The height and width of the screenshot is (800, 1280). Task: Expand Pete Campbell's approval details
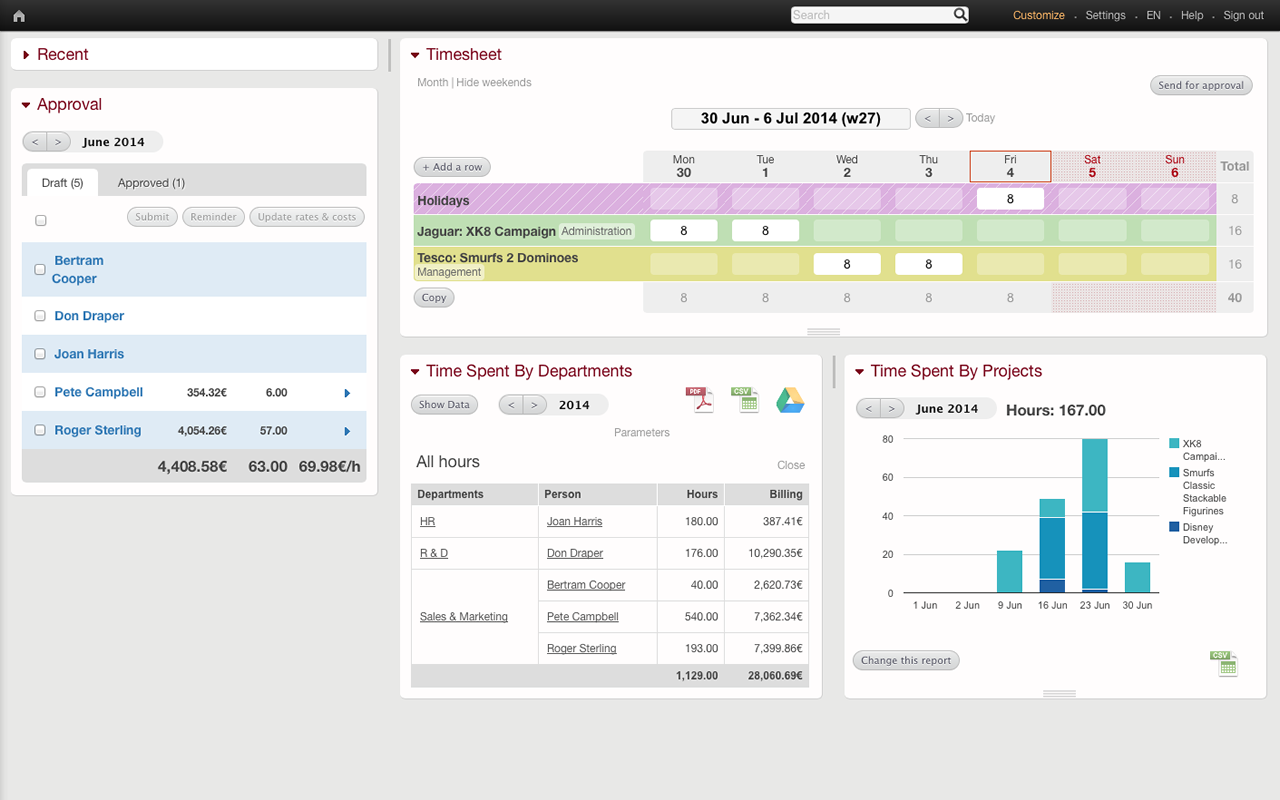coord(347,392)
